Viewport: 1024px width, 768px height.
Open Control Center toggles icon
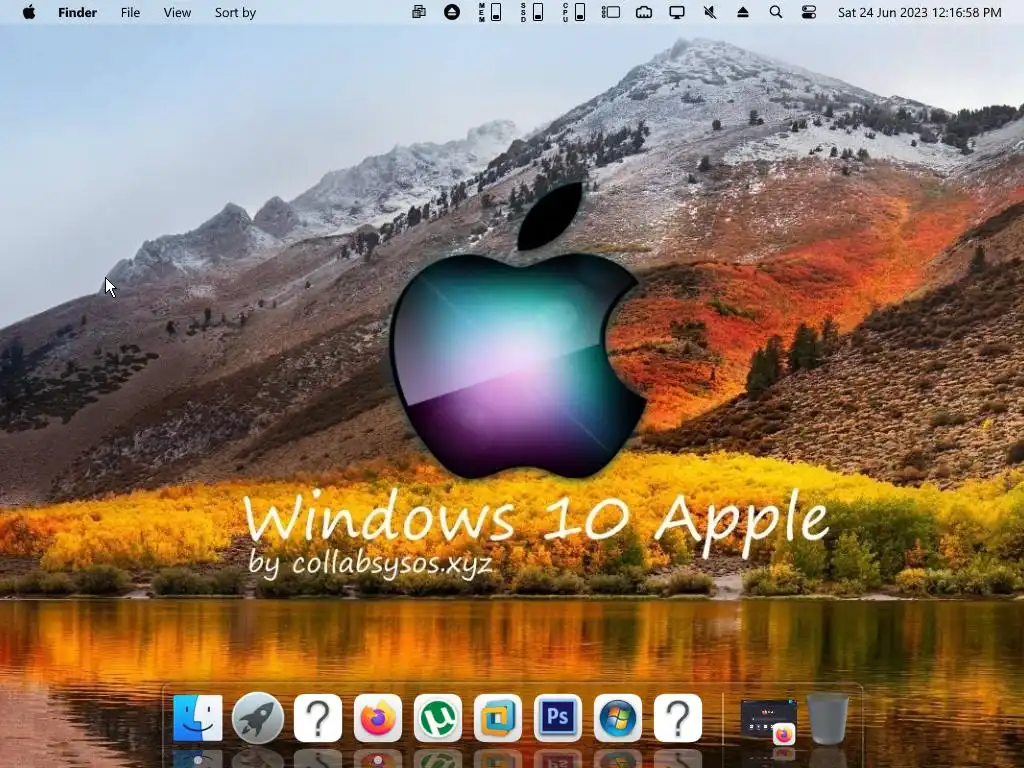[x=809, y=12]
